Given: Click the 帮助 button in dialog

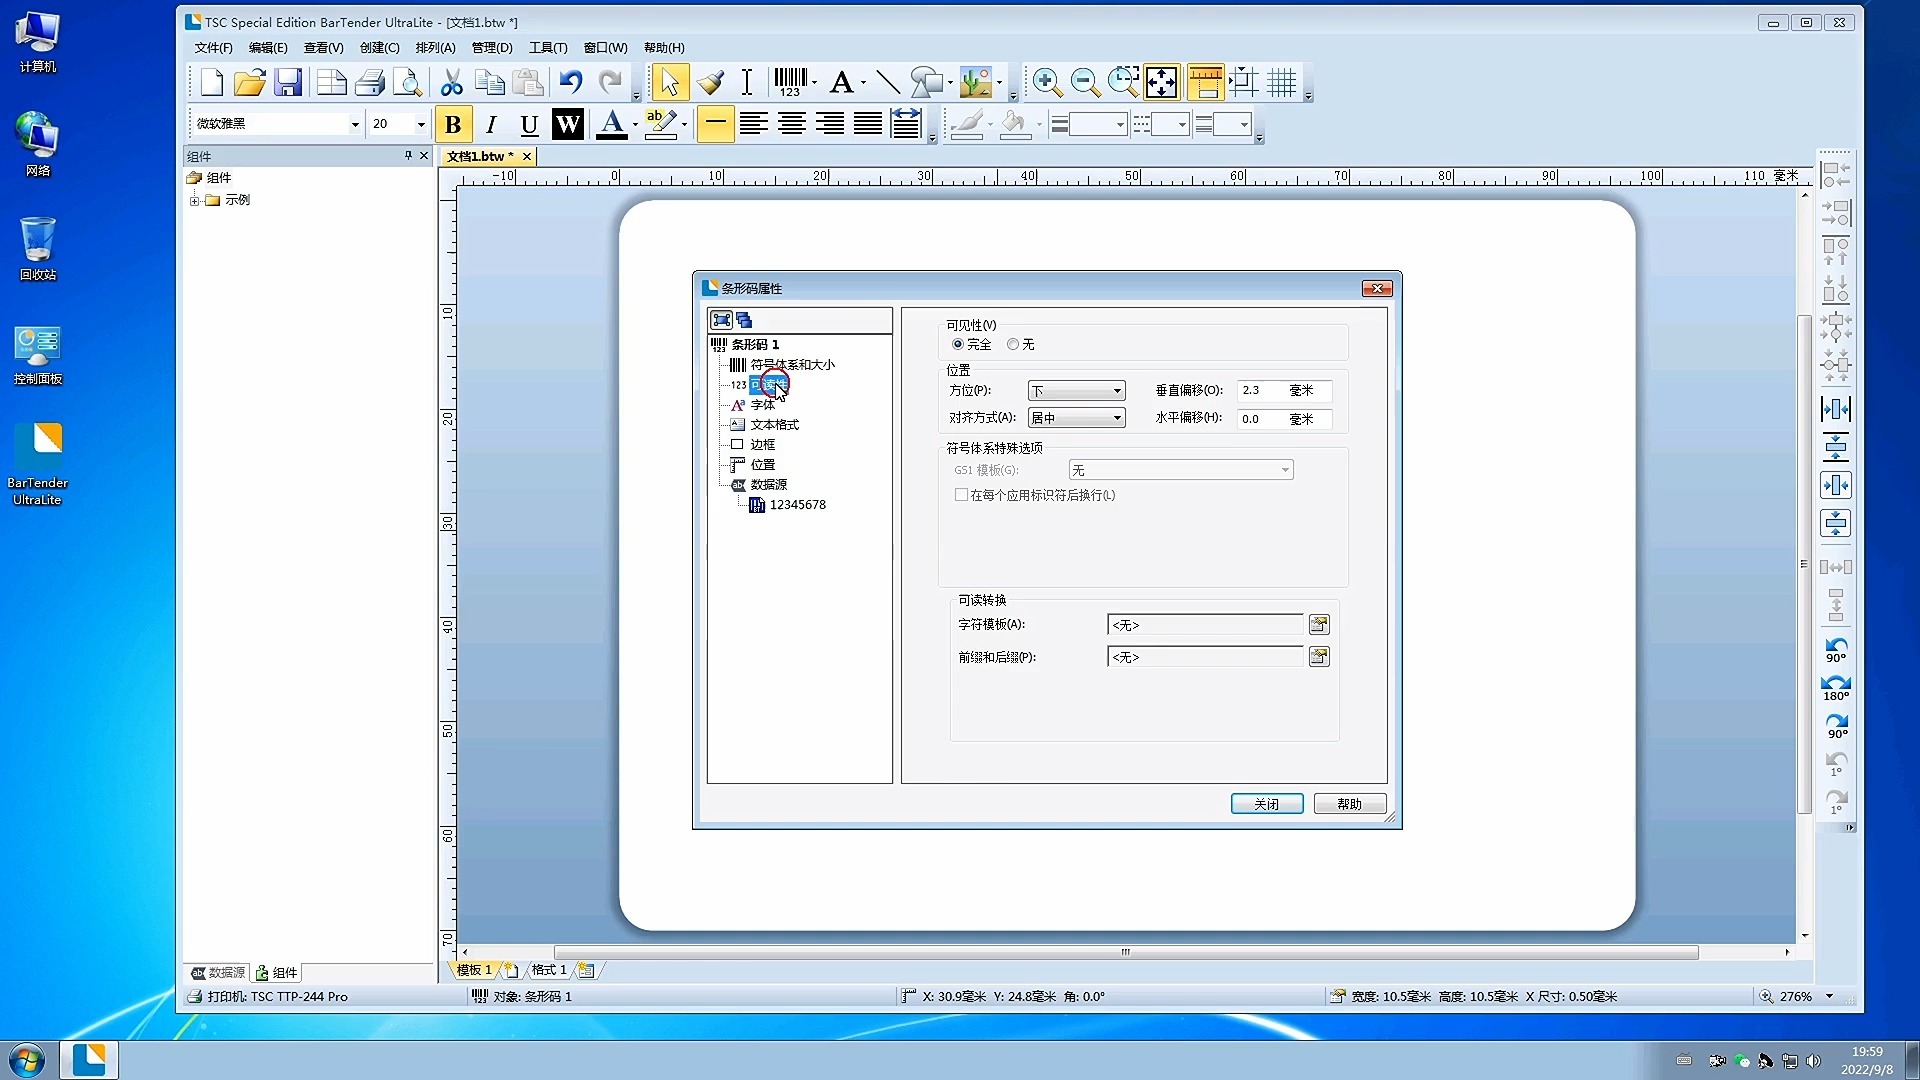Looking at the screenshot, I should [1349, 804].
